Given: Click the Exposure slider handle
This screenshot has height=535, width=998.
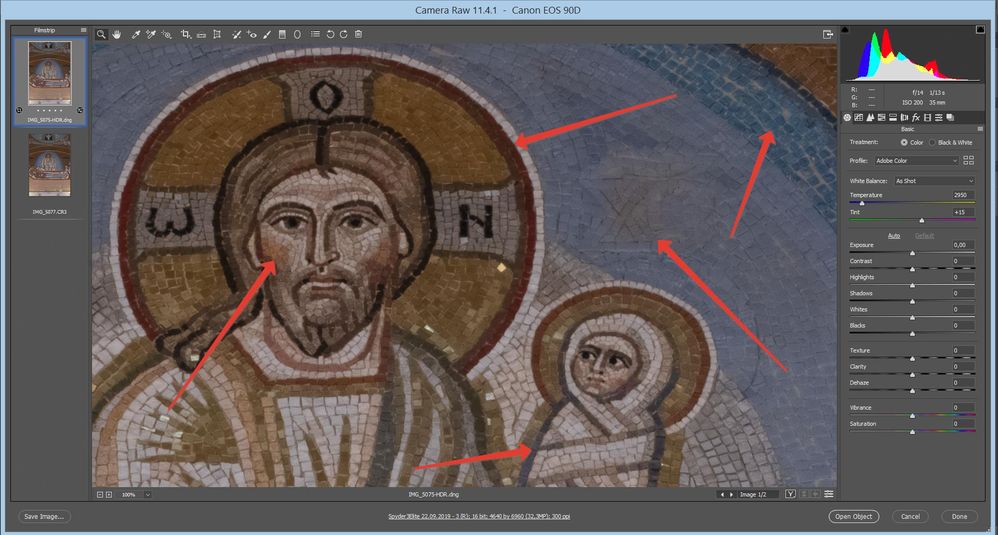Looking at the screenshot, I should click(912, 253).
